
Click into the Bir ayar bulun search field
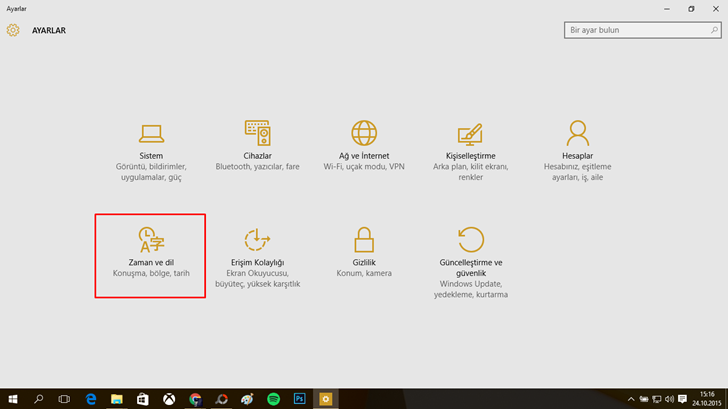[643, 30]
